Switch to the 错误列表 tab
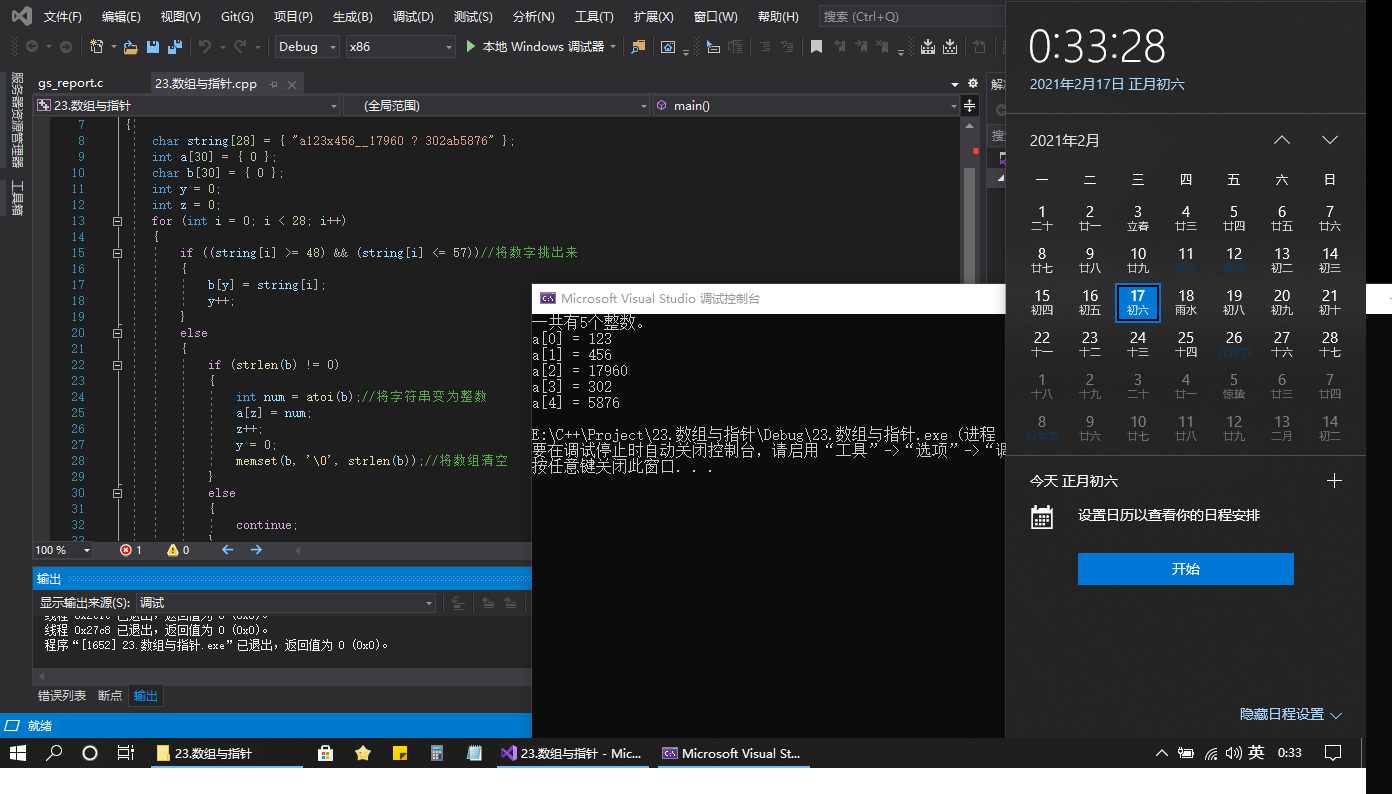The width and height of the screenshot is (1392, 794). 62,696
